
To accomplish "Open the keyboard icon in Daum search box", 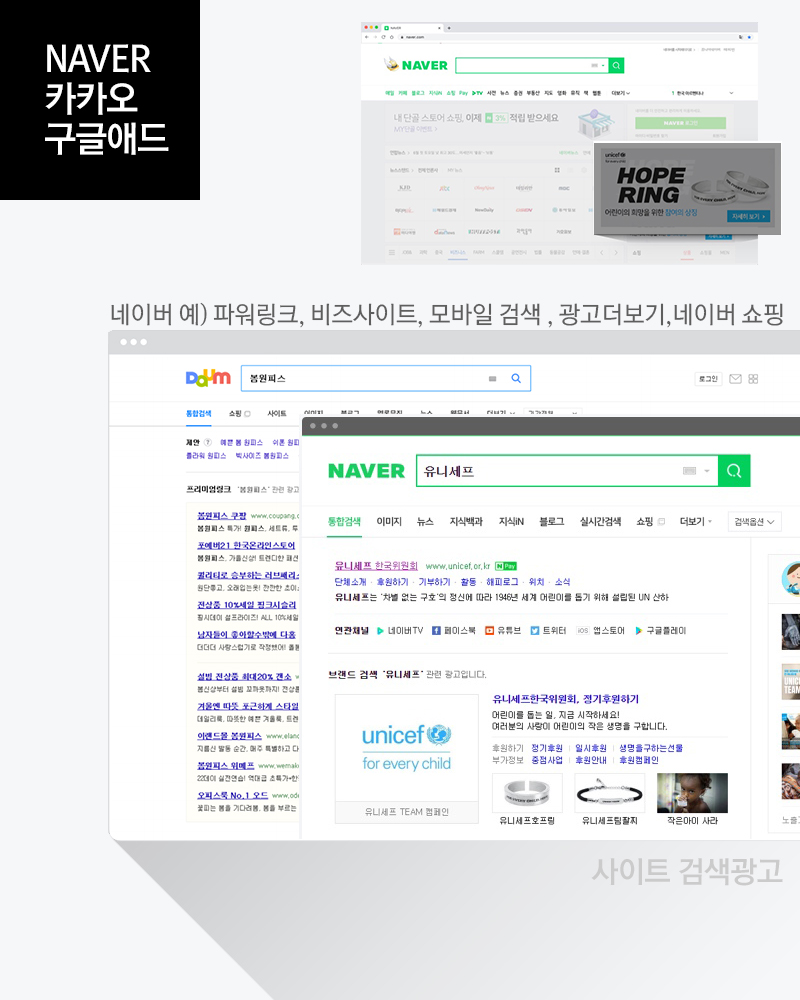I will pos(493,379).
